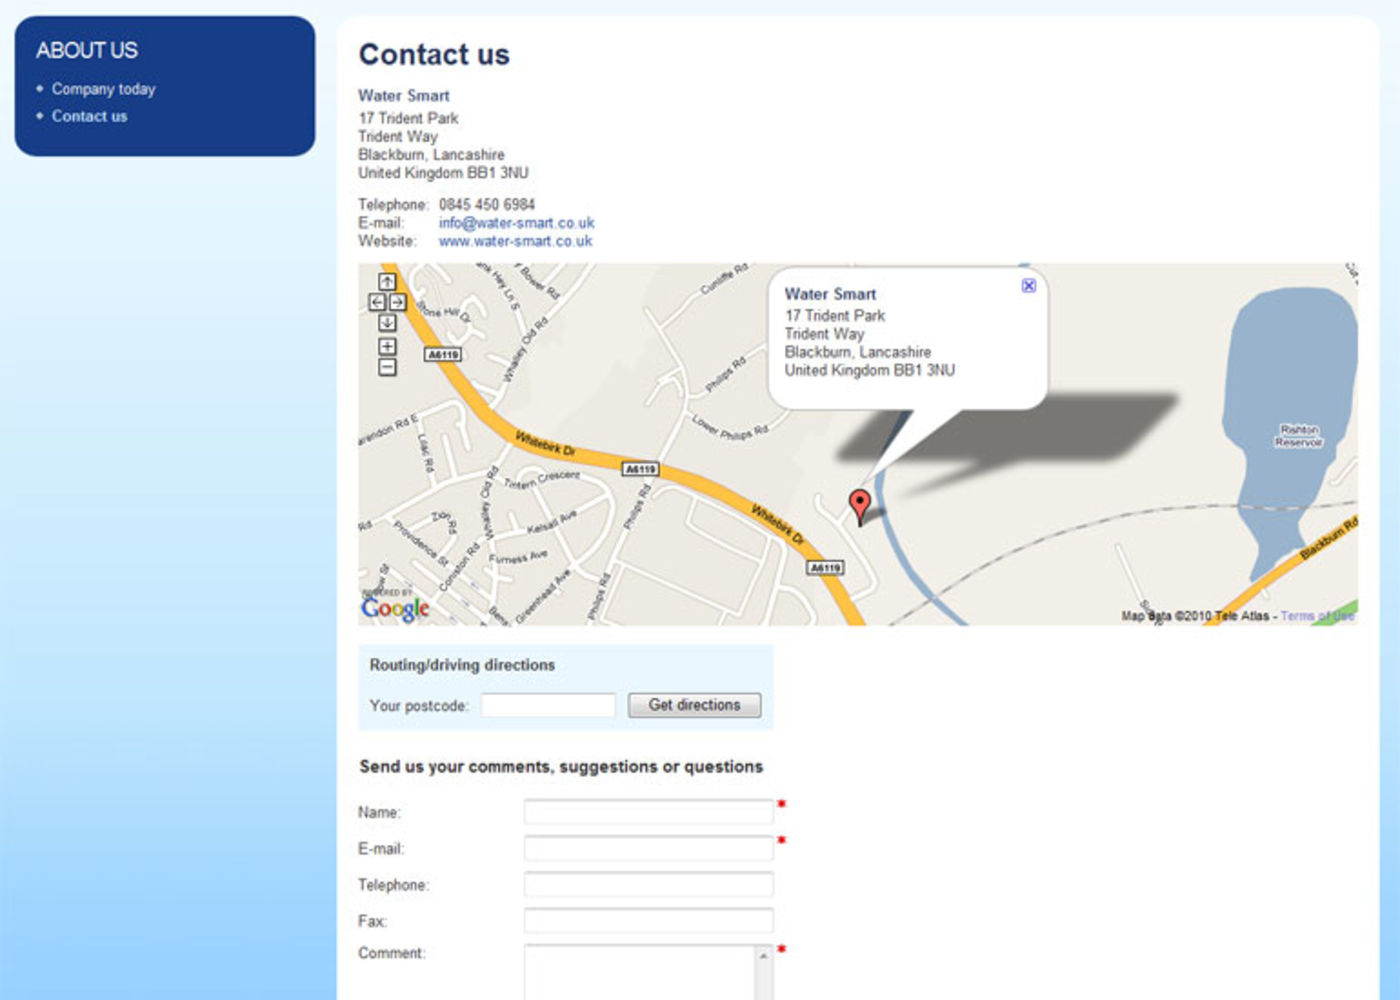This screenshot has height=1000, width=1400.
Task: Open Contact us page in sidebar
Action: (90, 116)
